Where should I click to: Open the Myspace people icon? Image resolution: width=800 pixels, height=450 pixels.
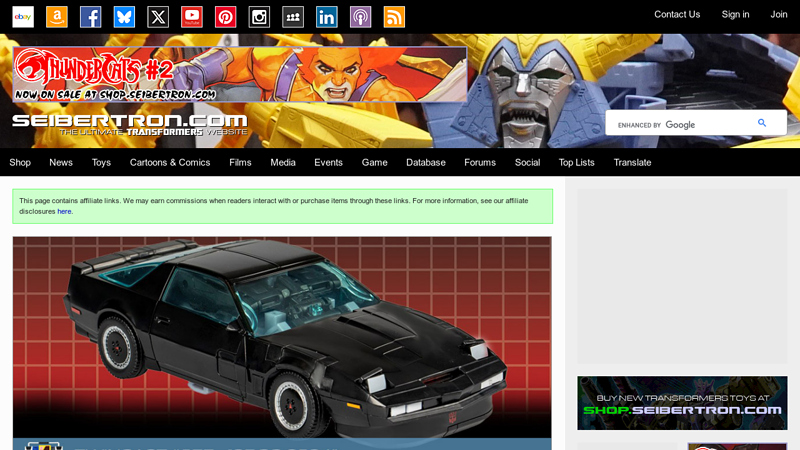293,17
